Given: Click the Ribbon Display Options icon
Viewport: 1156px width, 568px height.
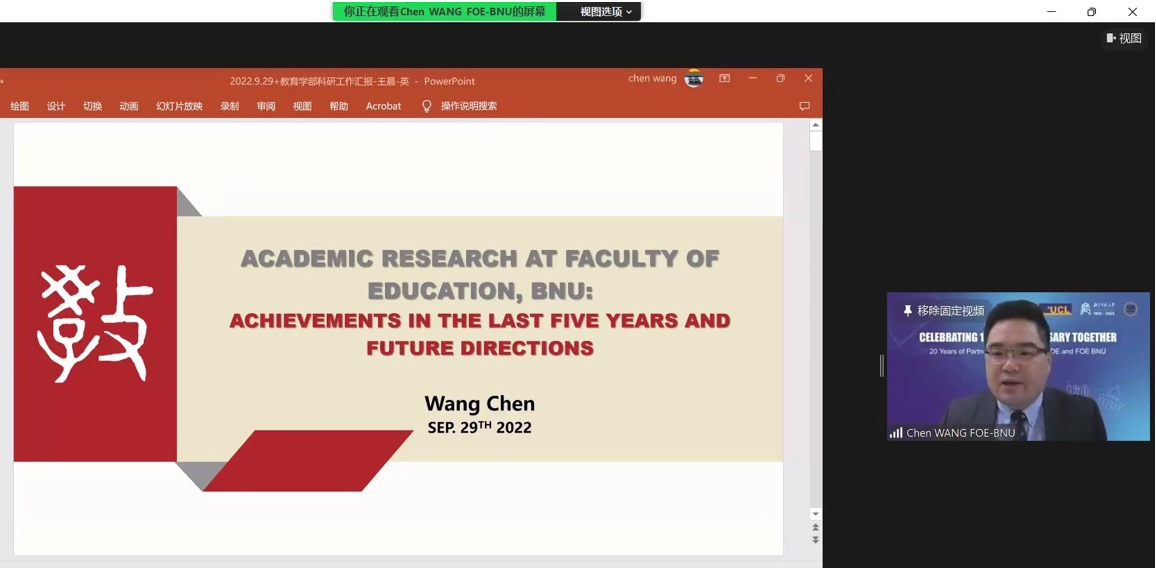Looking at the screenshot, I should tap(725, 79).
